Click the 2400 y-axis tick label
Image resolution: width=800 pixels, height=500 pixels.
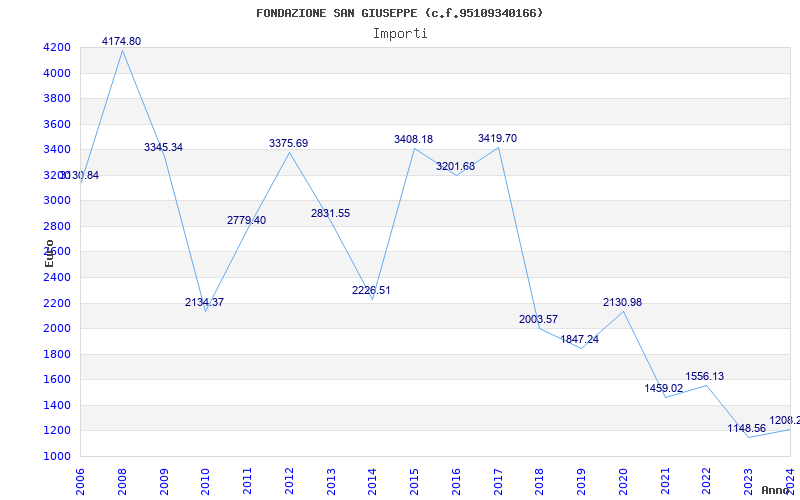pyautogui.click(x=57, y=278)
